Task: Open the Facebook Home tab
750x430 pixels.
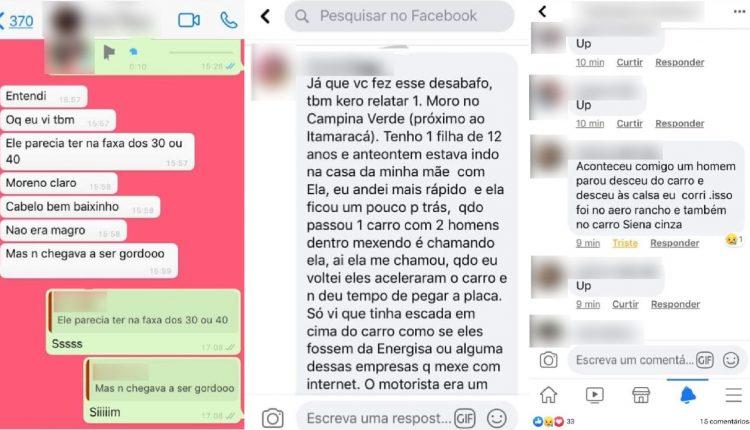Action: (549, 395)
